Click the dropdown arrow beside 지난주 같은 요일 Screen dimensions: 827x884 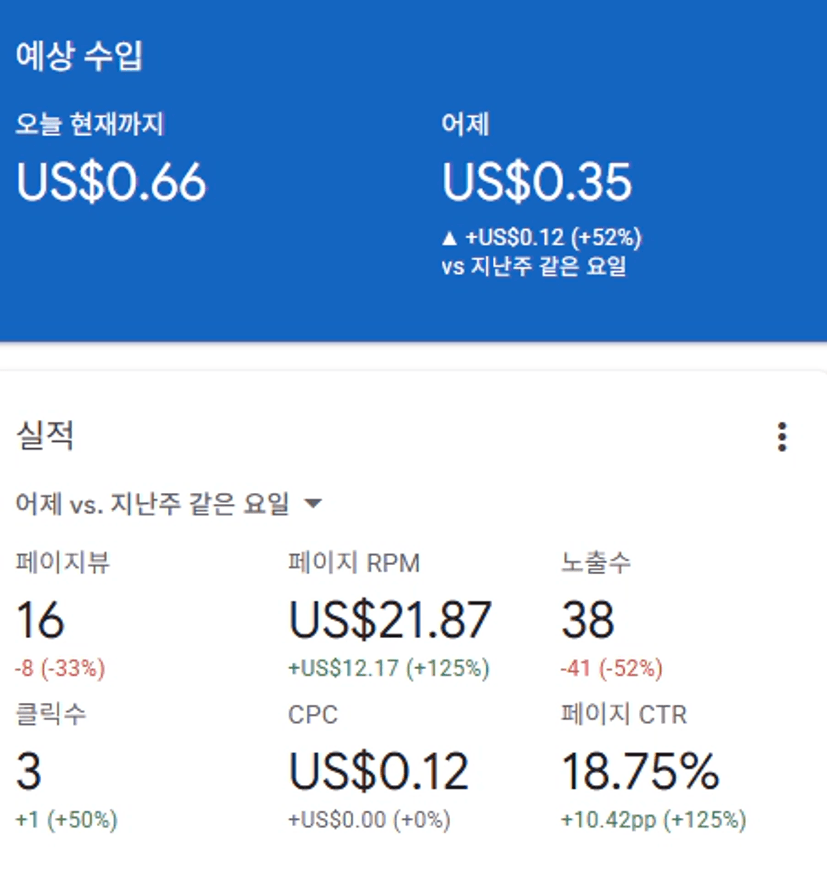coord(313,504)
